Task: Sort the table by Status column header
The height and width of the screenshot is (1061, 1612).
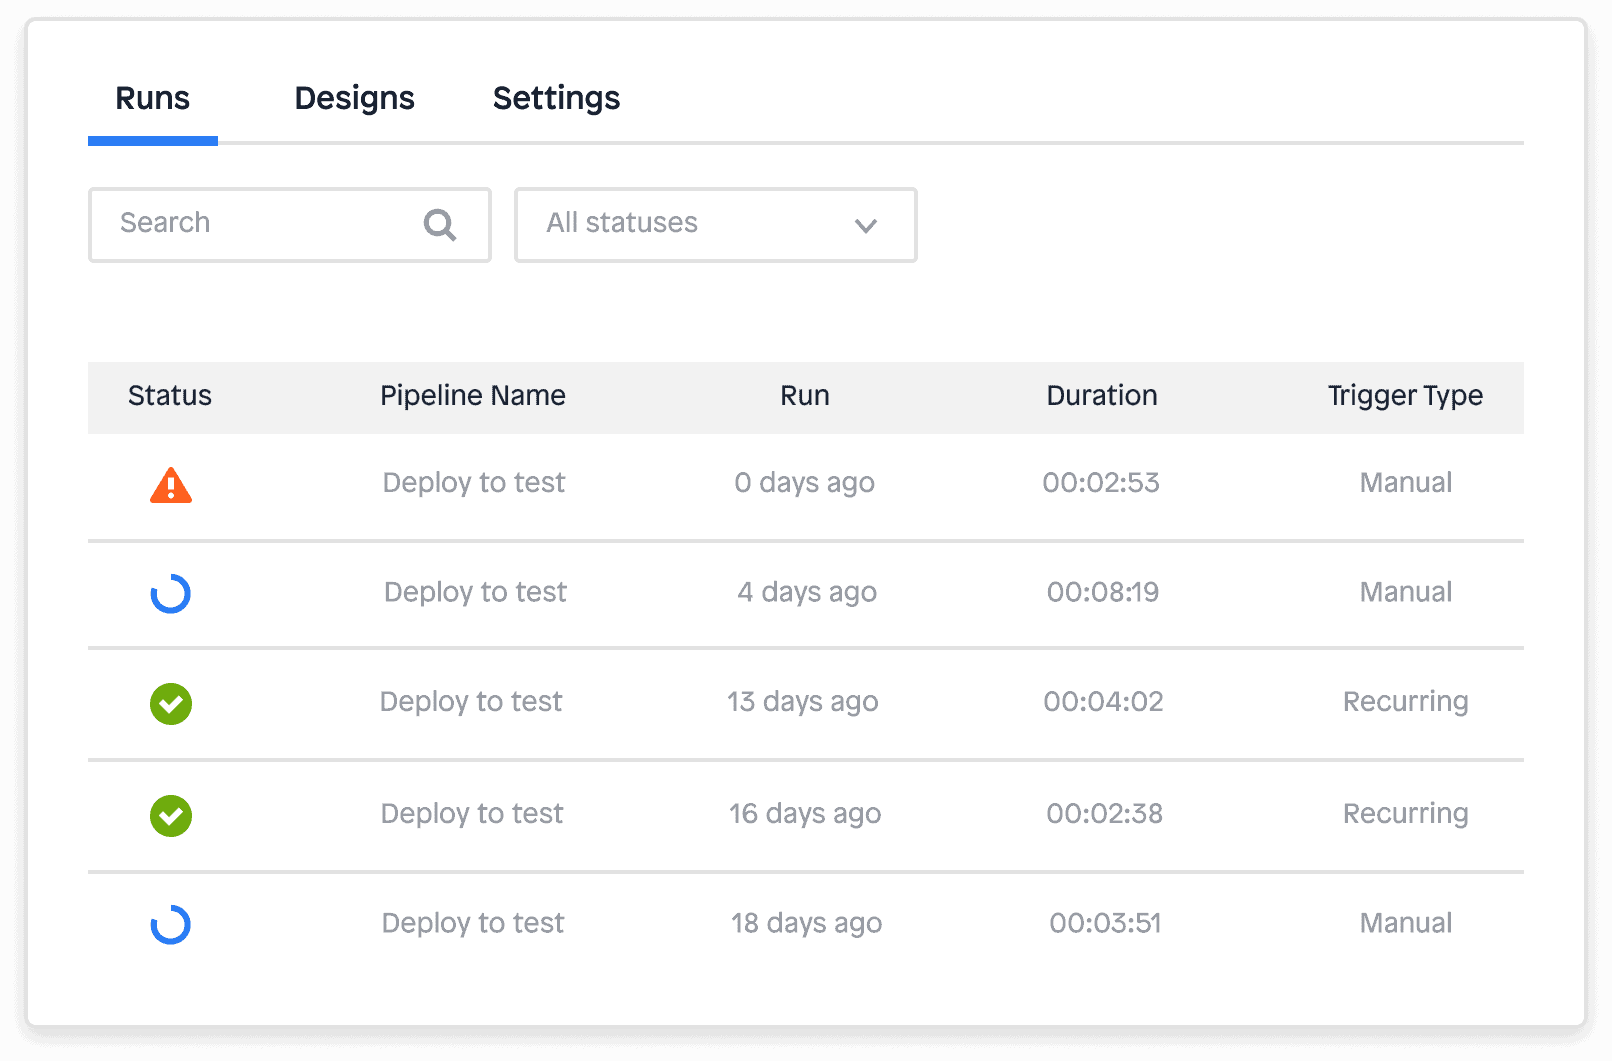Action: click(170, 396)
